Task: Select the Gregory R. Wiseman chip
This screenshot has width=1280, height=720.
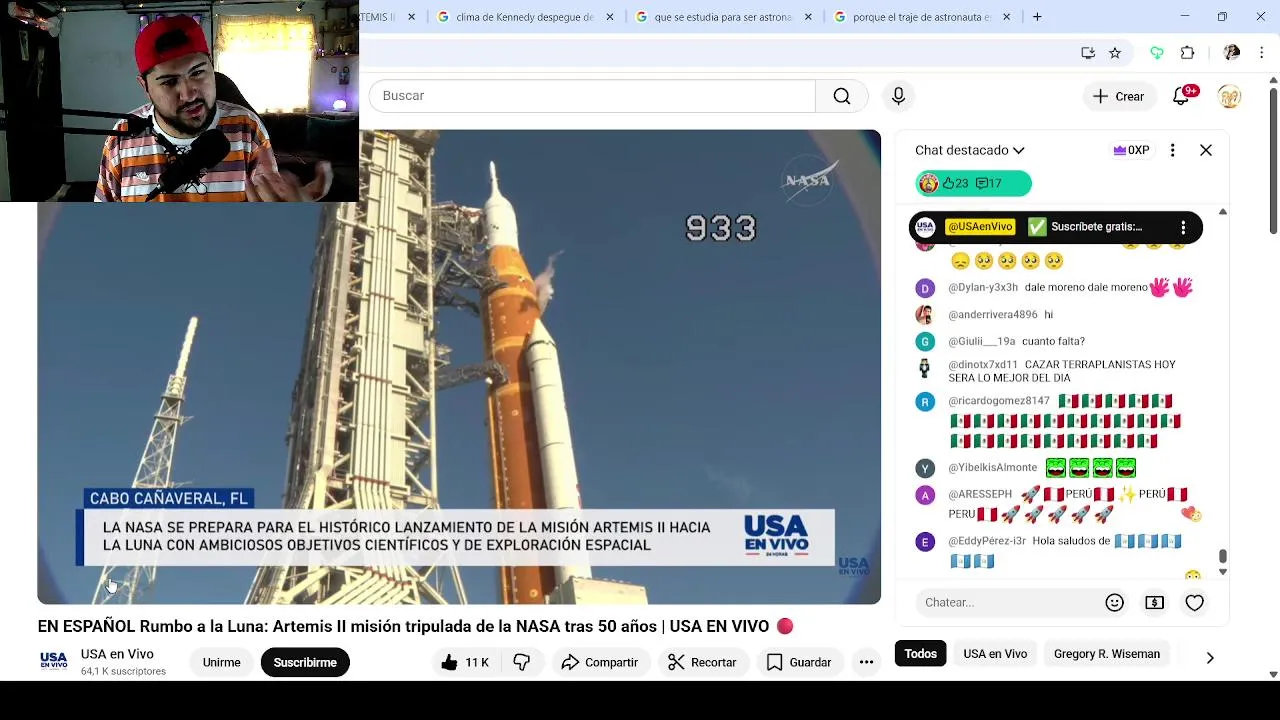Action: pos(1106,654)
